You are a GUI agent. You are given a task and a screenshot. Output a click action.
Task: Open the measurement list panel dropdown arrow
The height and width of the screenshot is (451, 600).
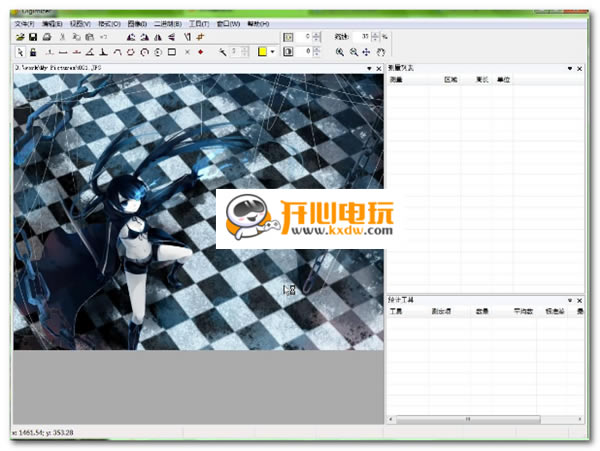570,68
